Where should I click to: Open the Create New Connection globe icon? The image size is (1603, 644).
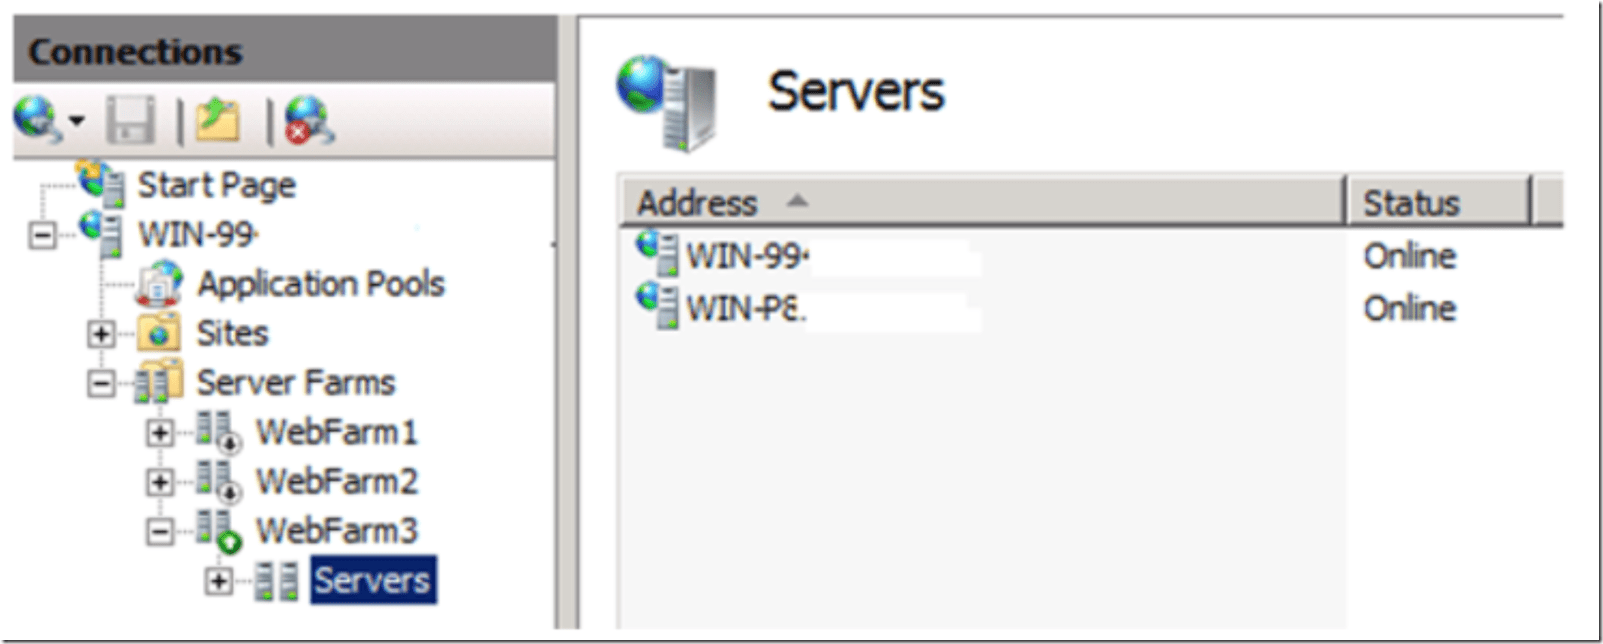pos(38,119)
